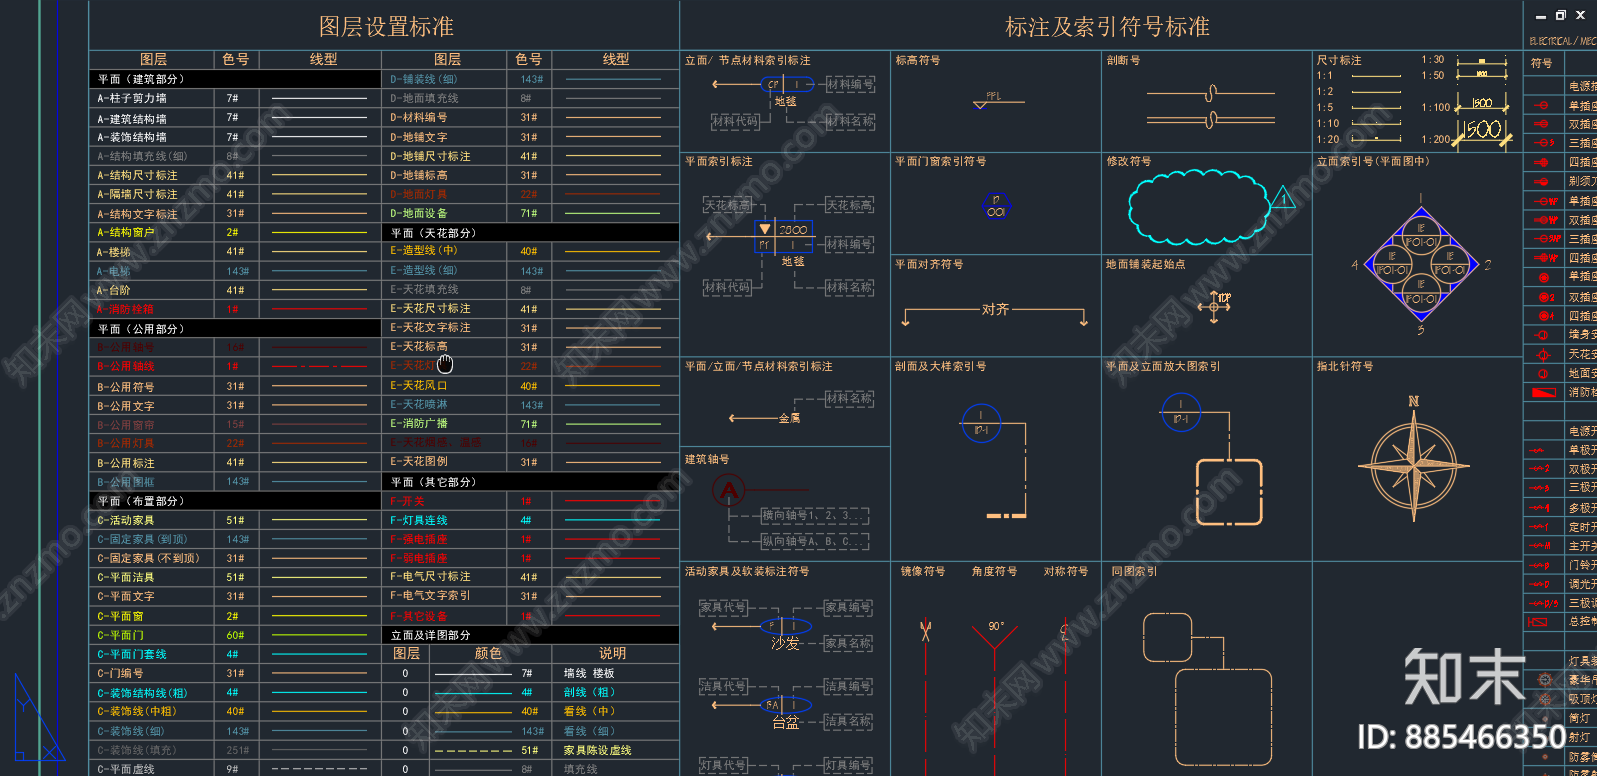Select the enlargement index circle under 平面及立面放大图索引
The width and height of the screenshot is (1597, 776).
coord(1180,412)
